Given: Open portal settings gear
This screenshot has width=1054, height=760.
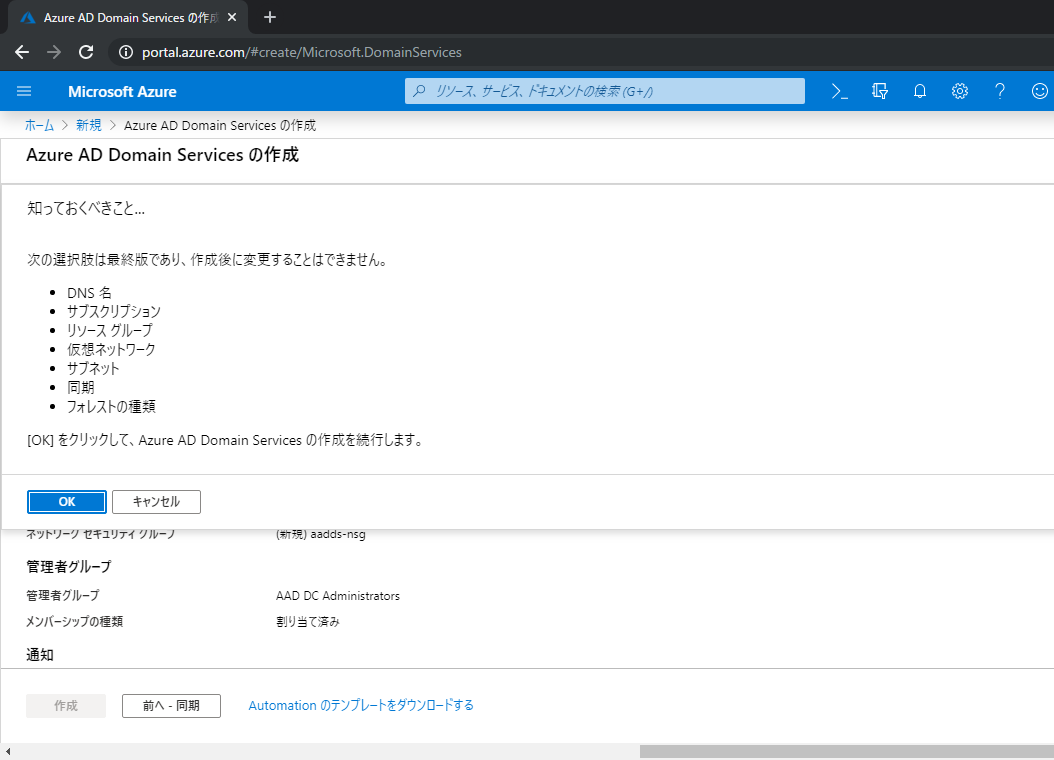Looking at the screenshot, I should [x=960, y=91].
